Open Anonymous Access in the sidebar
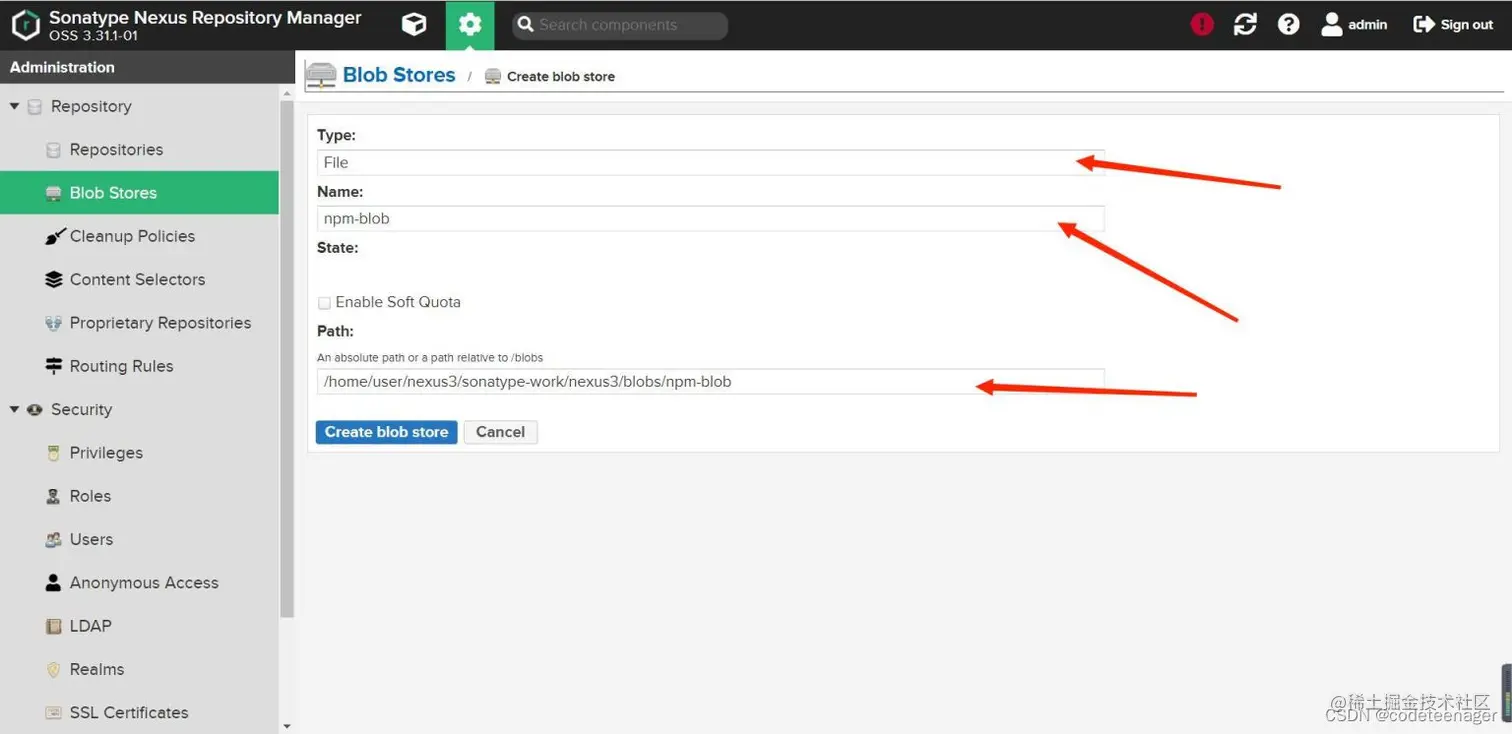Viewport: 1512px width, 734px height. (139, 582)
